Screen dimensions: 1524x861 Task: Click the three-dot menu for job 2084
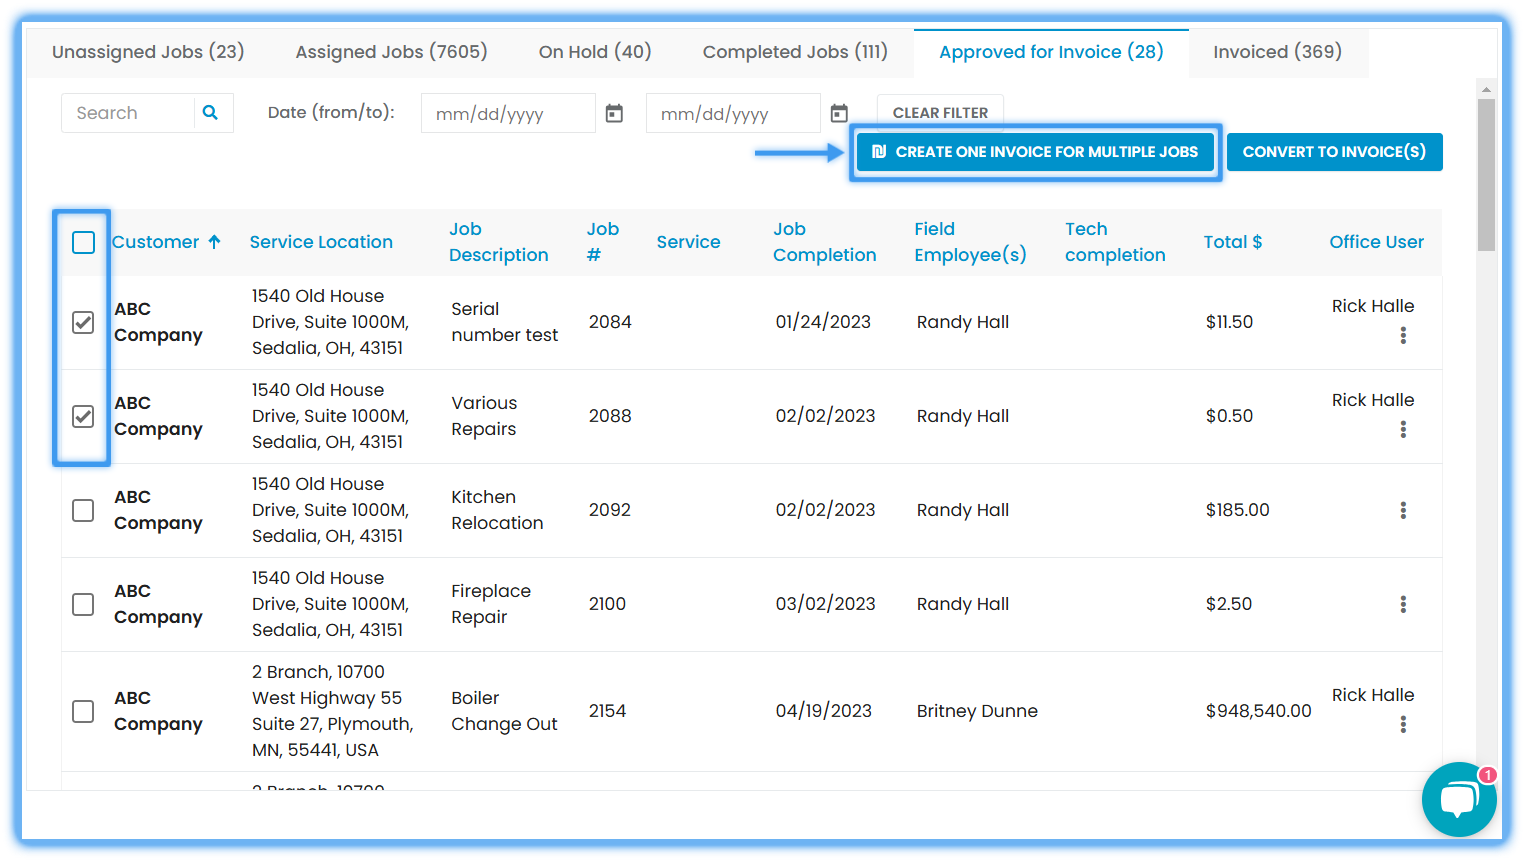(1403, 337)
